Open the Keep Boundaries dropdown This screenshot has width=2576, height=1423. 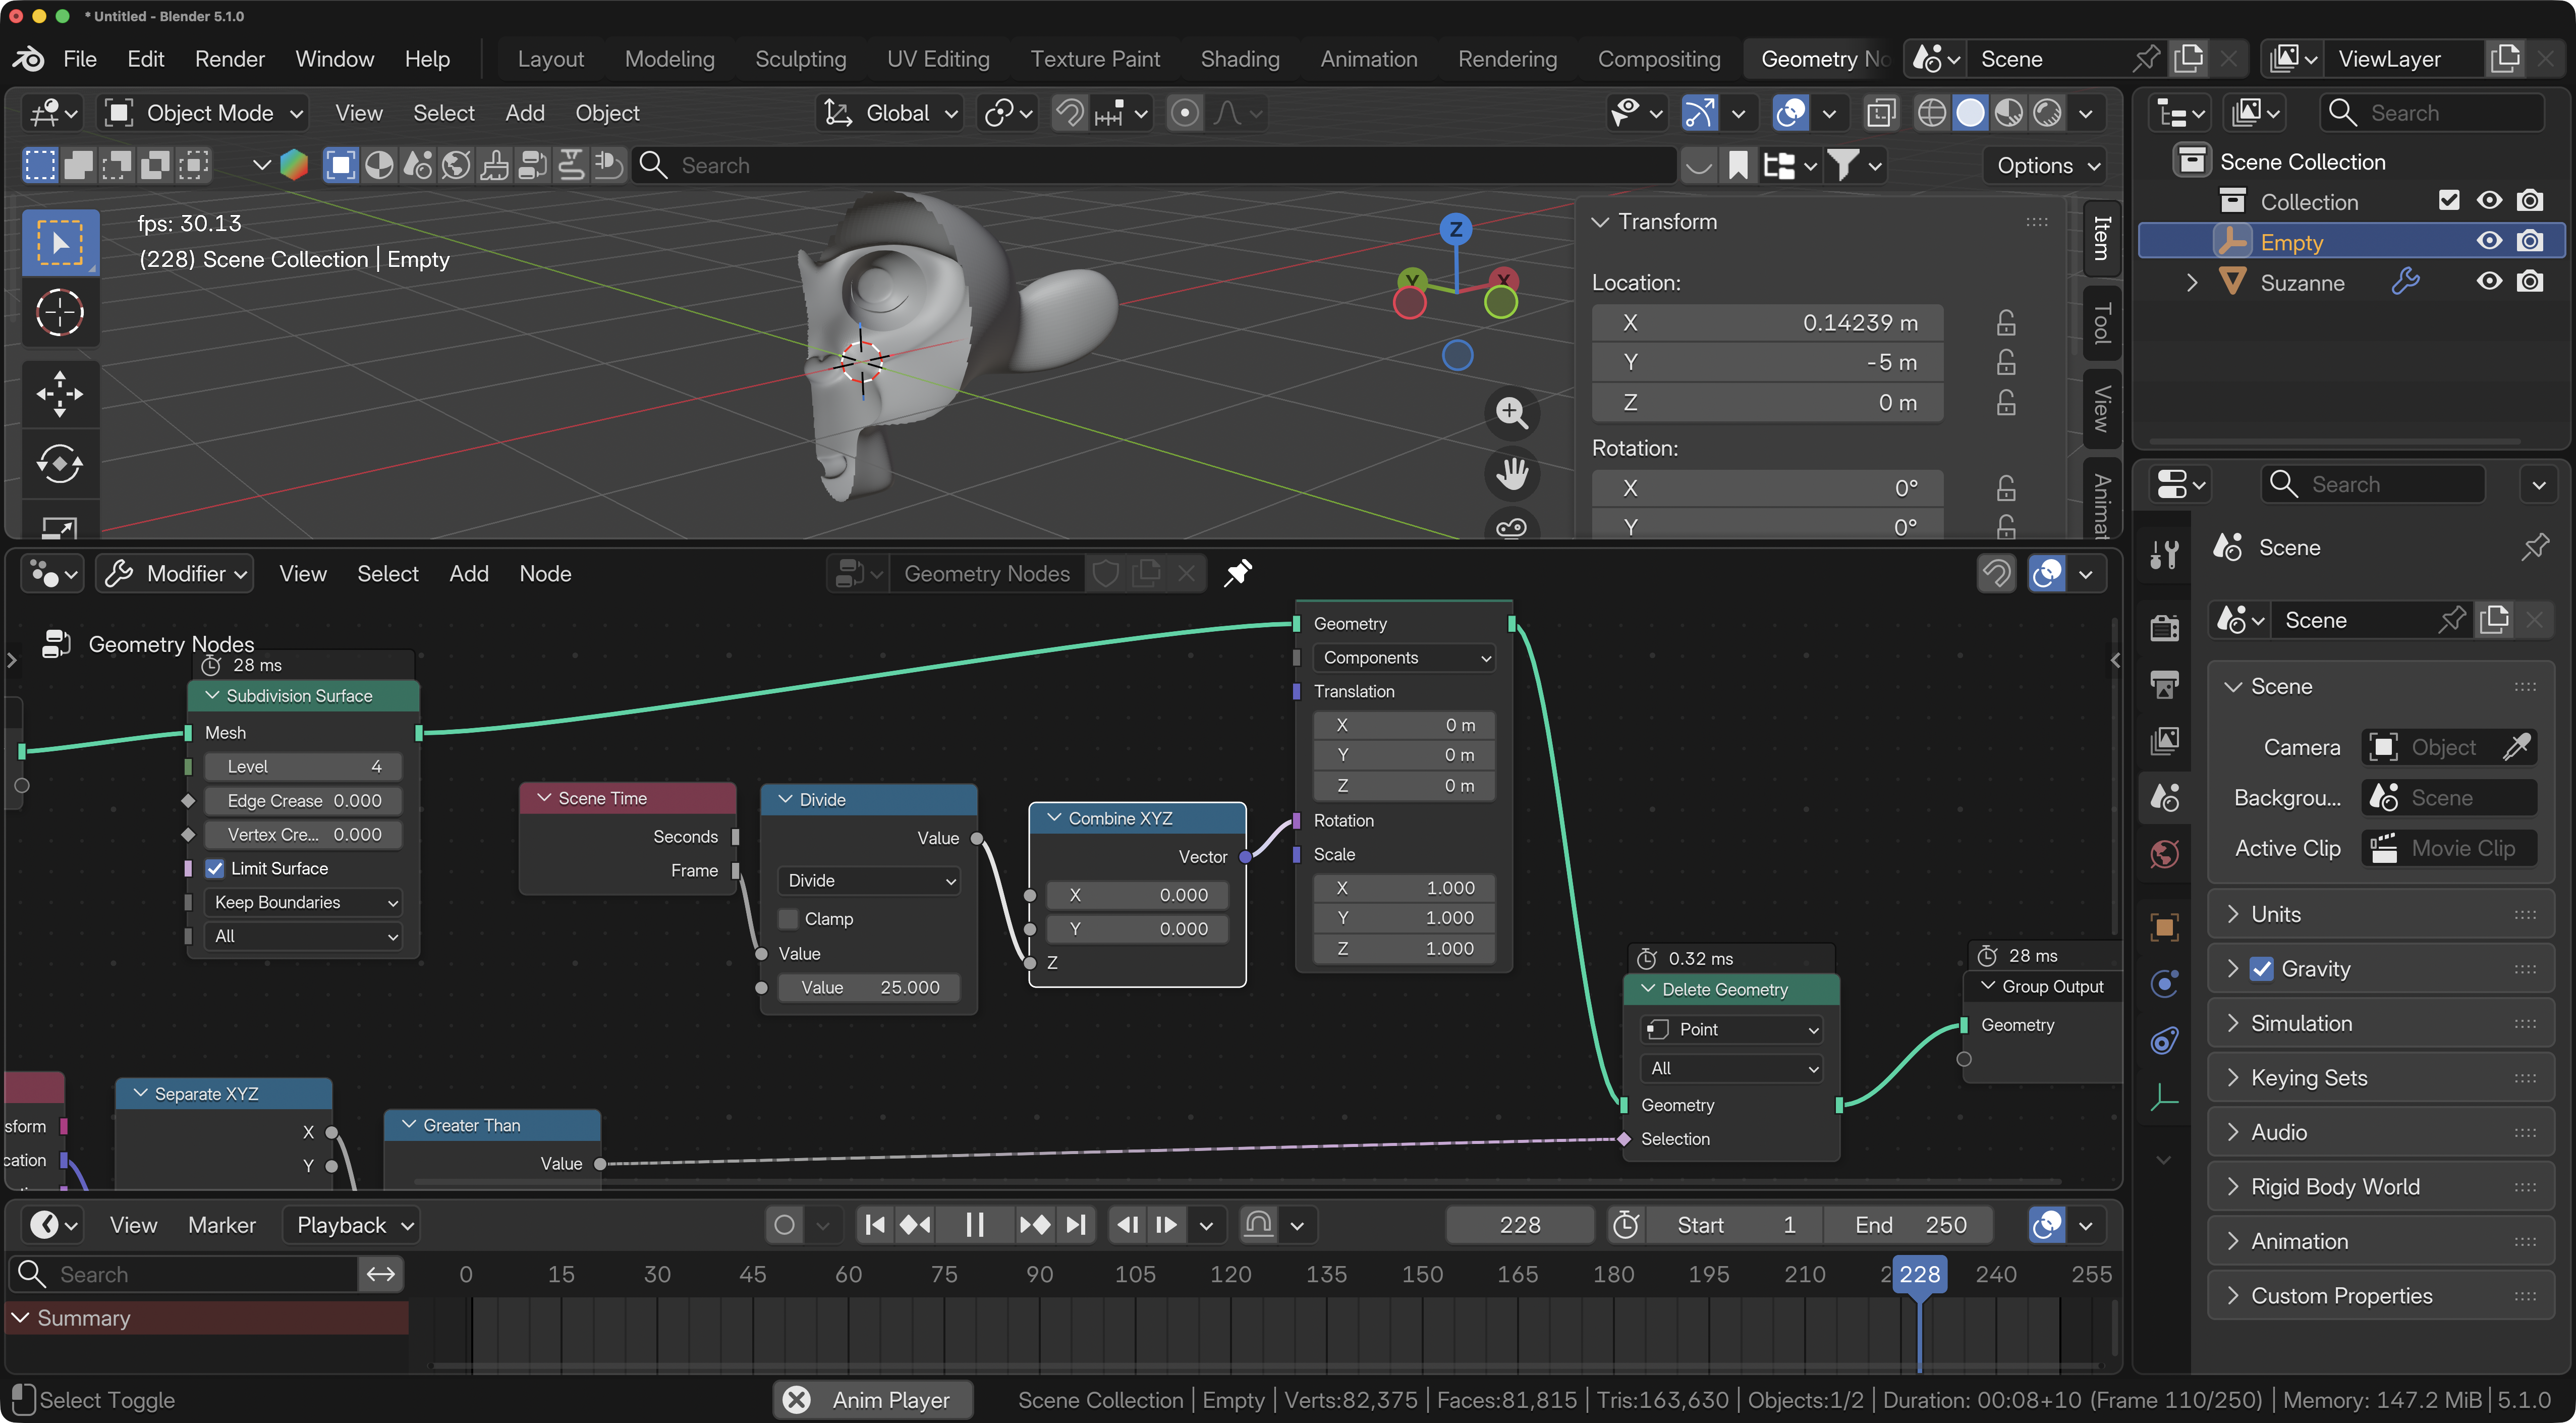(x=303, y=902)
